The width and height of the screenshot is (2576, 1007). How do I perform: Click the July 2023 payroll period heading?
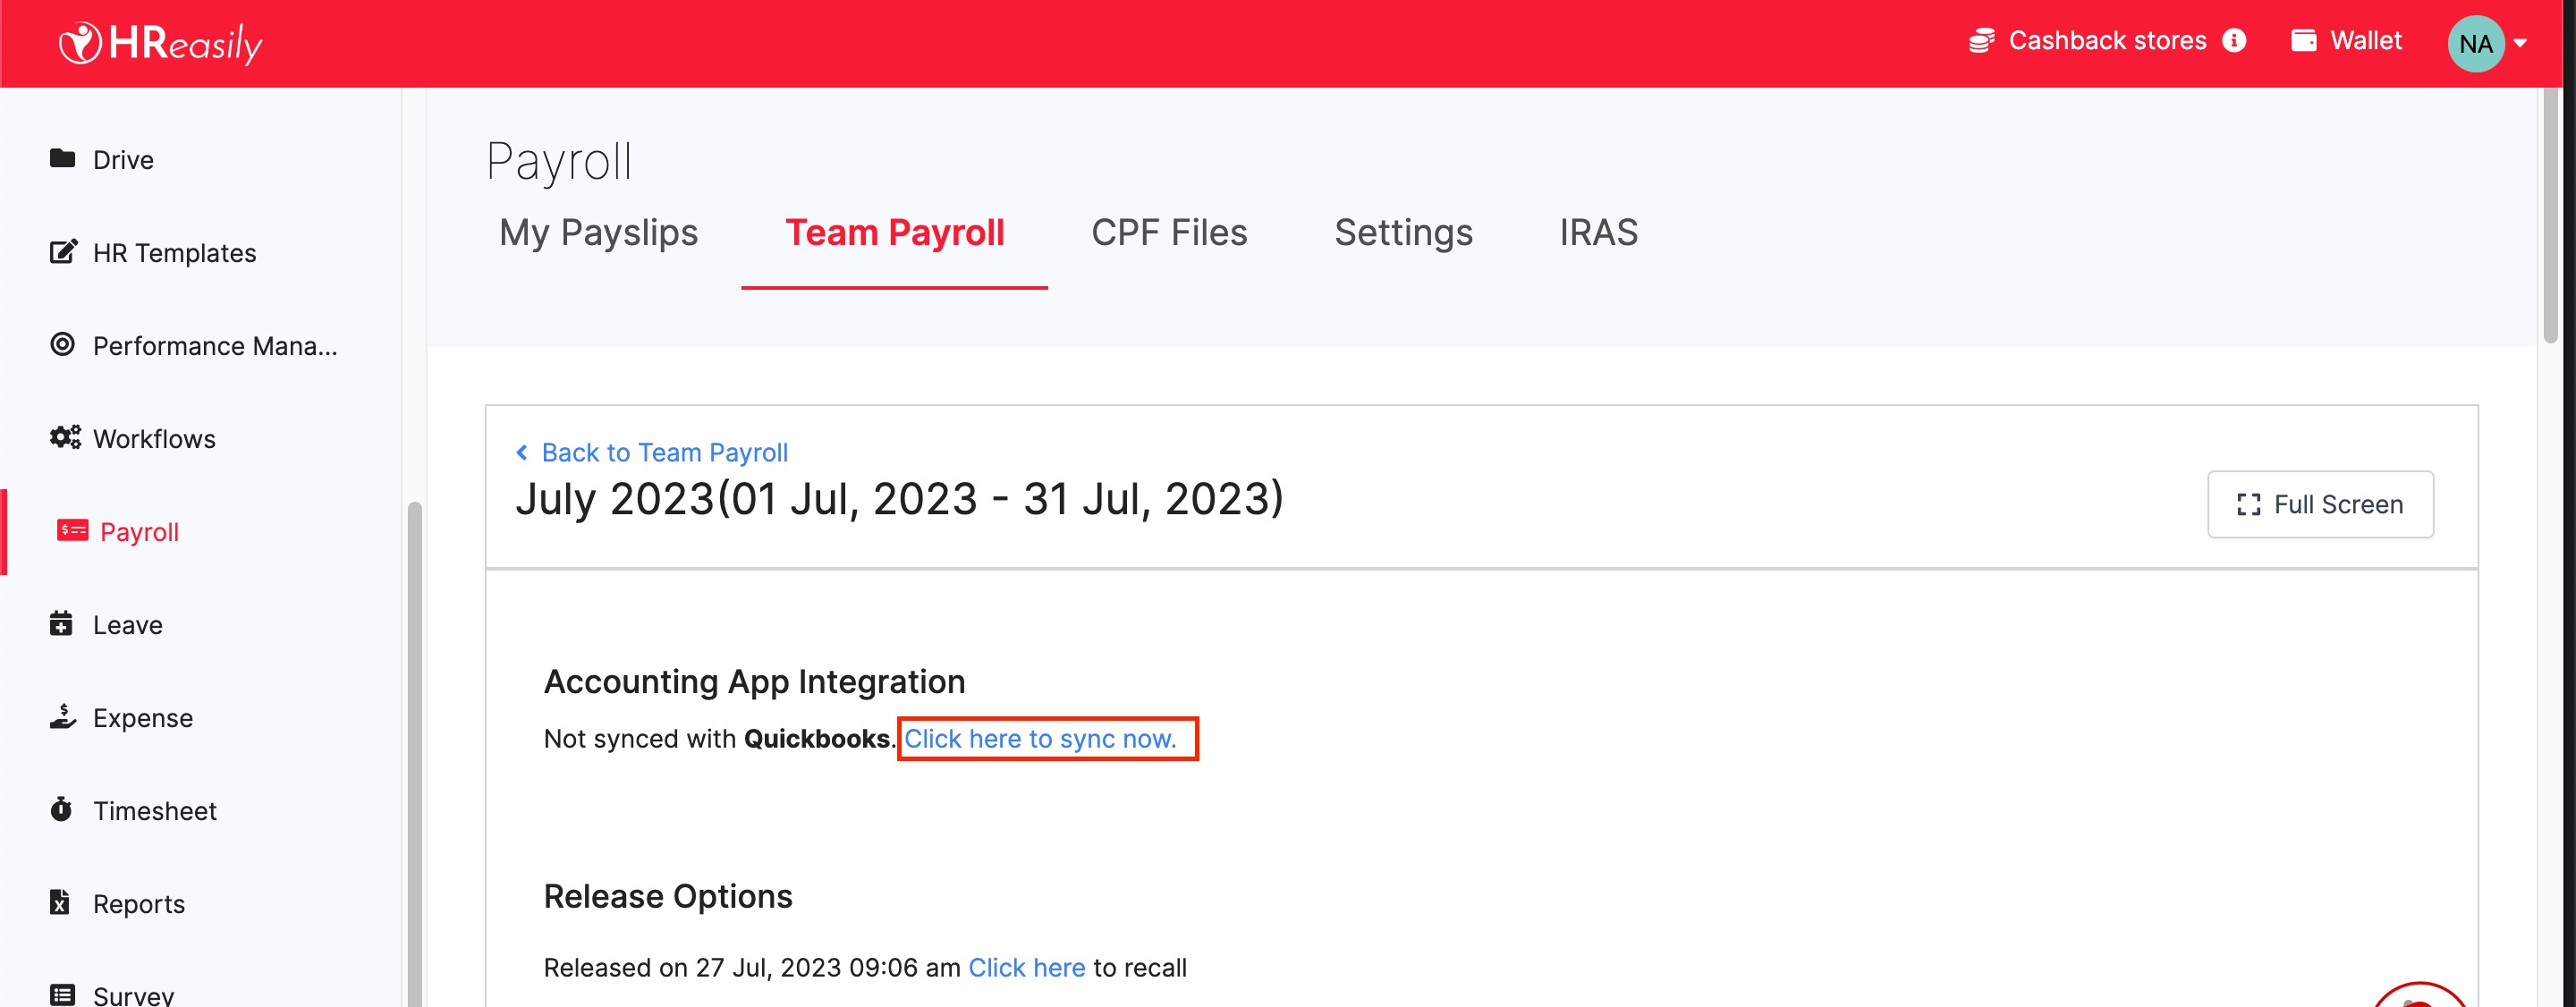(899, 499)
